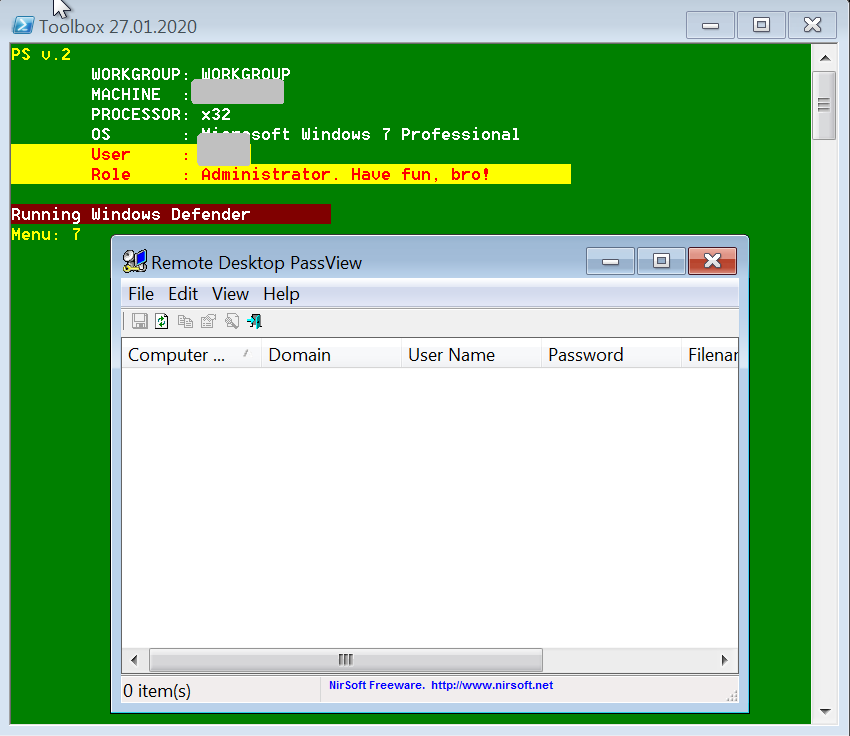Click the Remote Desktop PassView title icon

point(134,261)
